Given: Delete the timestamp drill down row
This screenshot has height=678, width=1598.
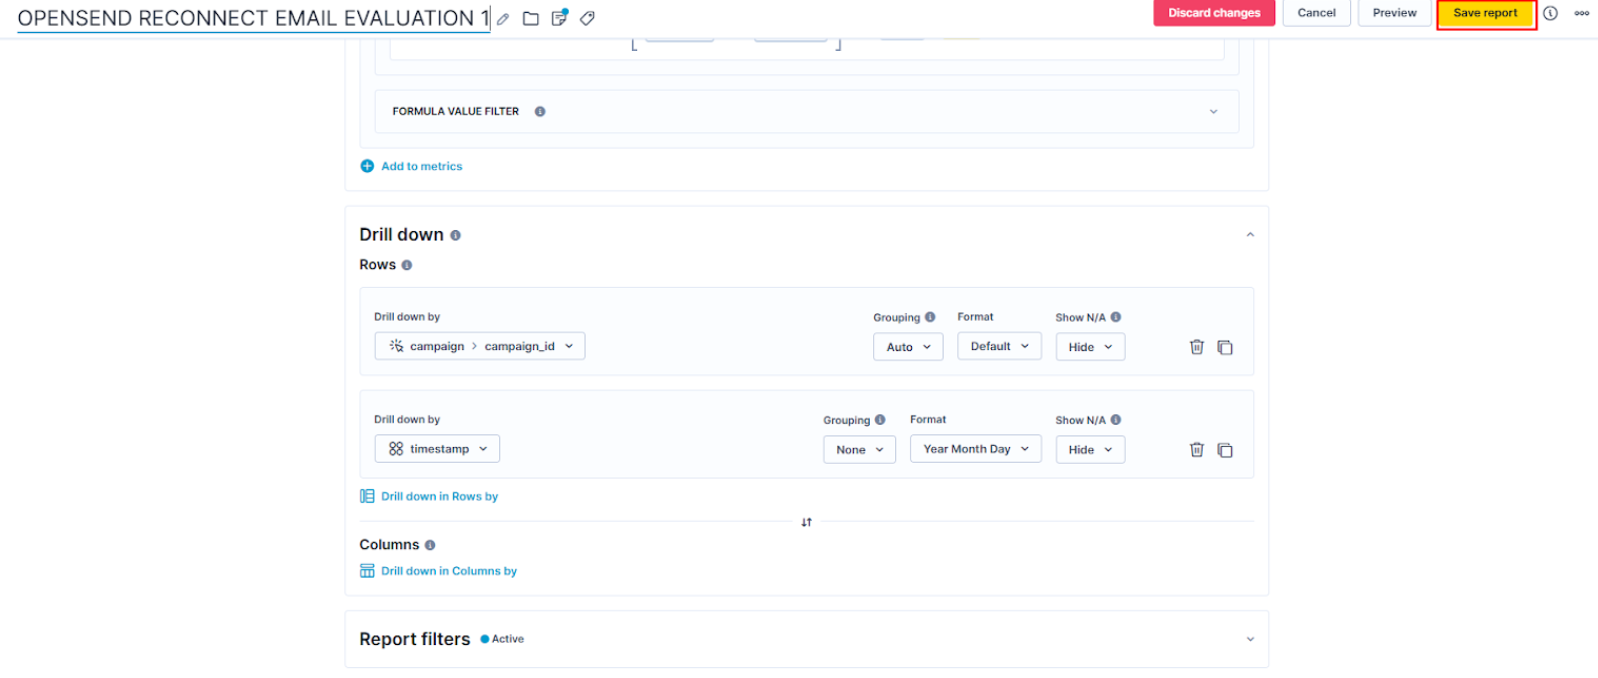Looking at the screenshot, I should [x=1196, y=450].
